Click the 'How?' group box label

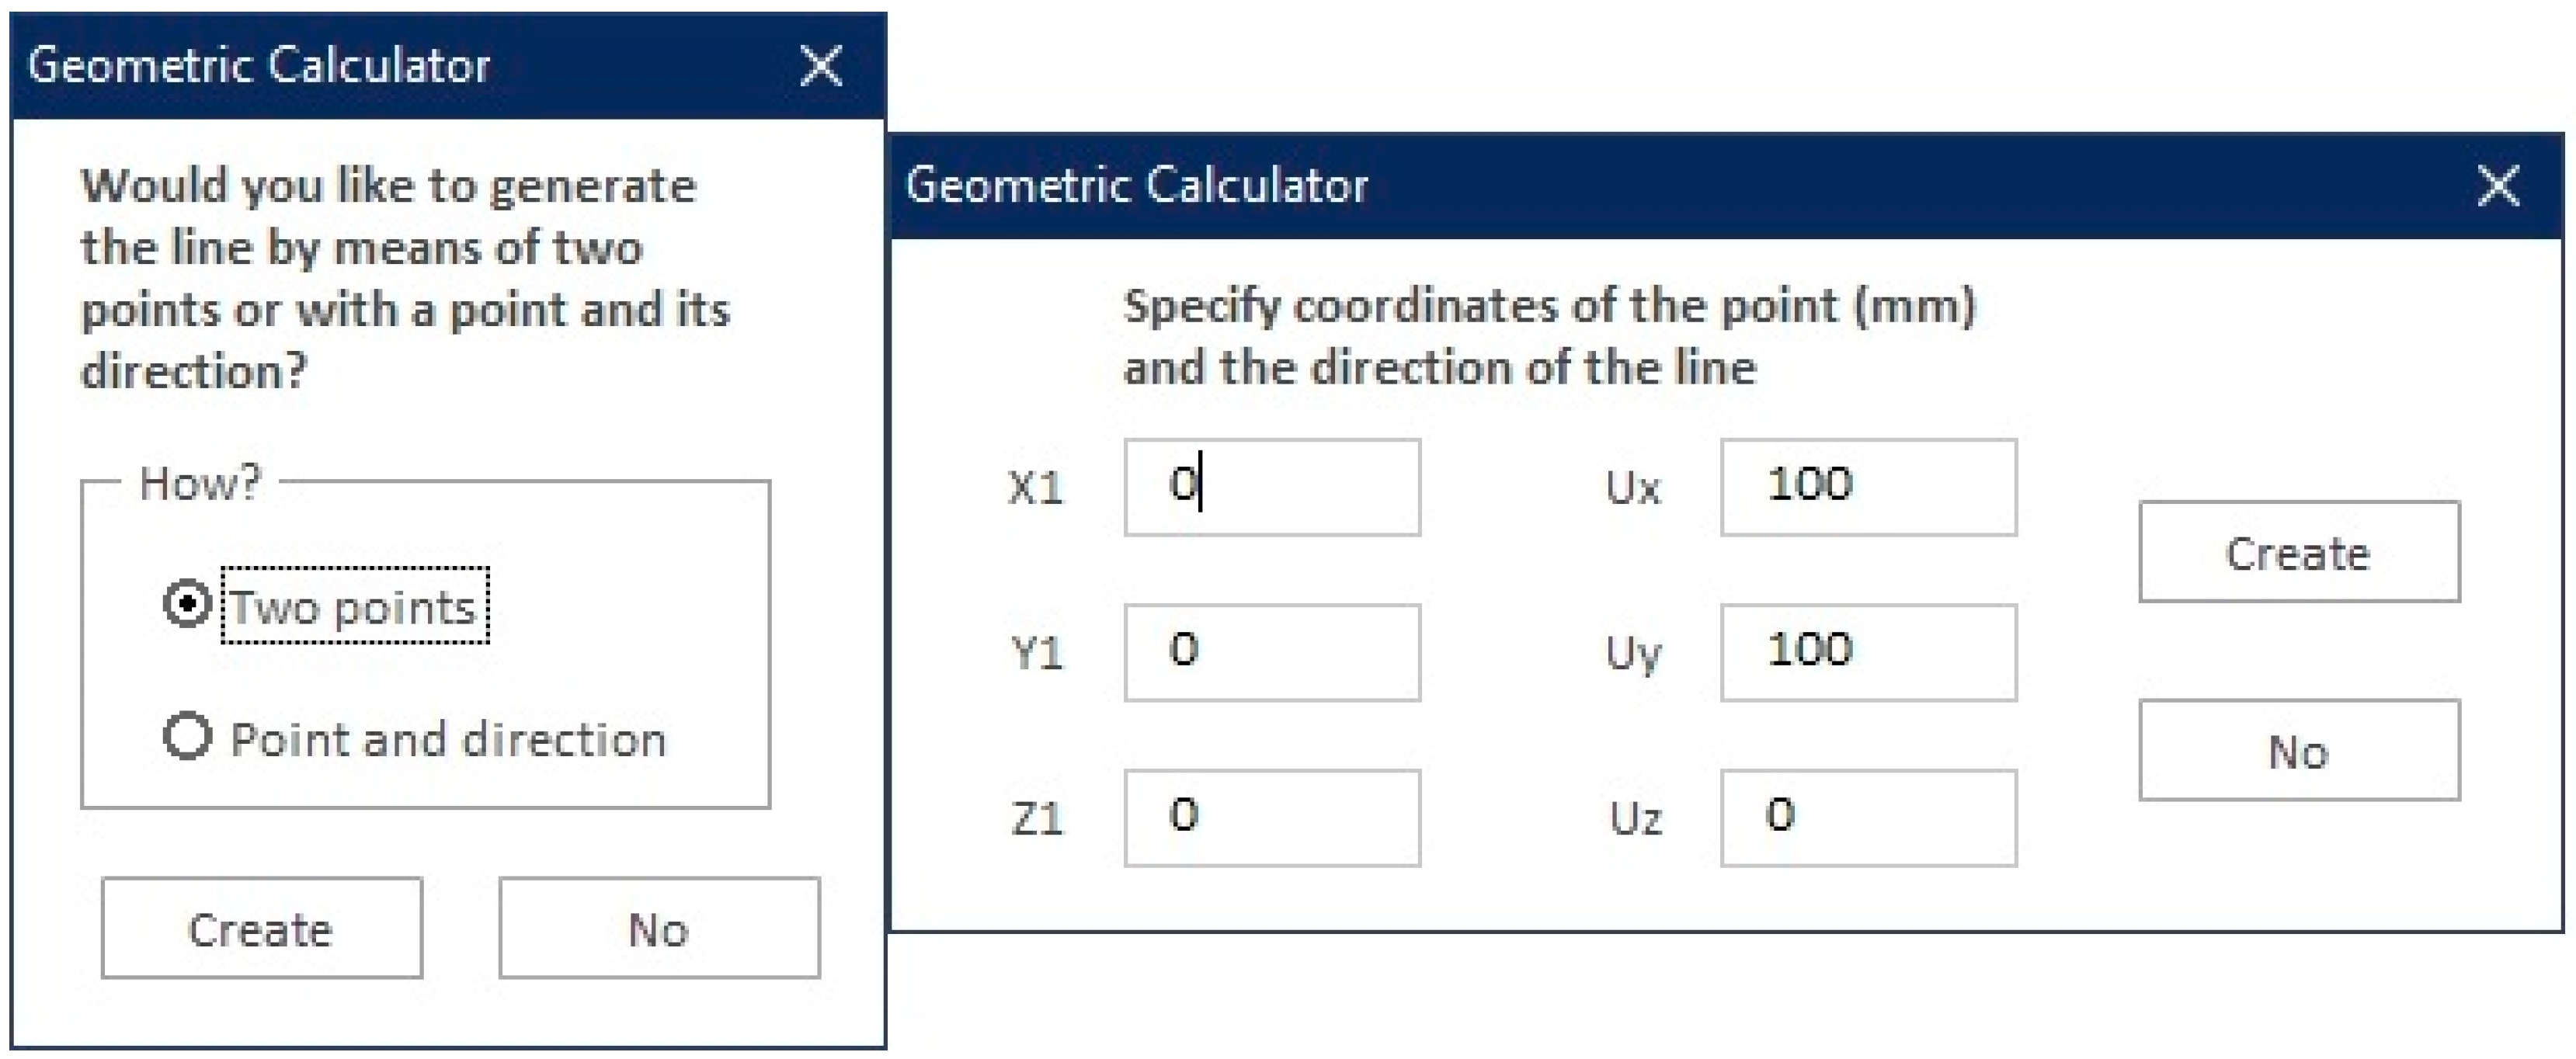(199, 482)
